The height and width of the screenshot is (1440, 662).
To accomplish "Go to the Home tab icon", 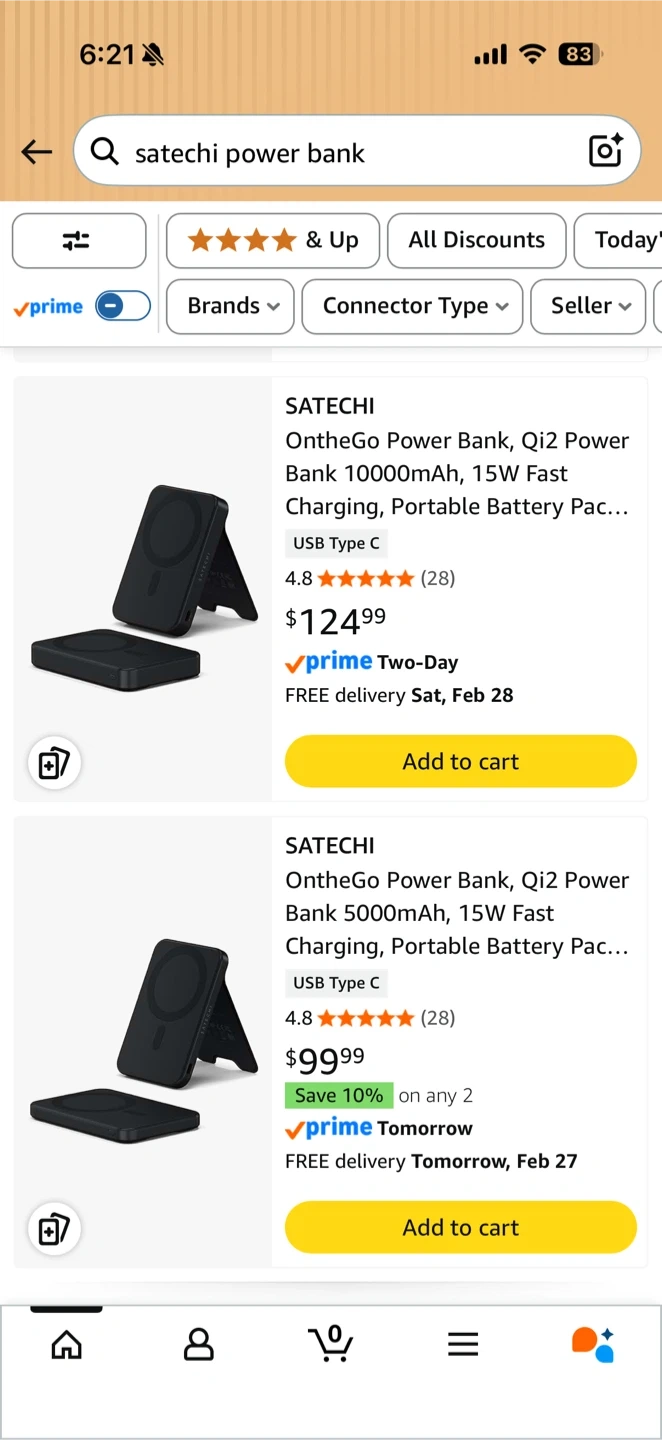I will tap(67, 1344).
